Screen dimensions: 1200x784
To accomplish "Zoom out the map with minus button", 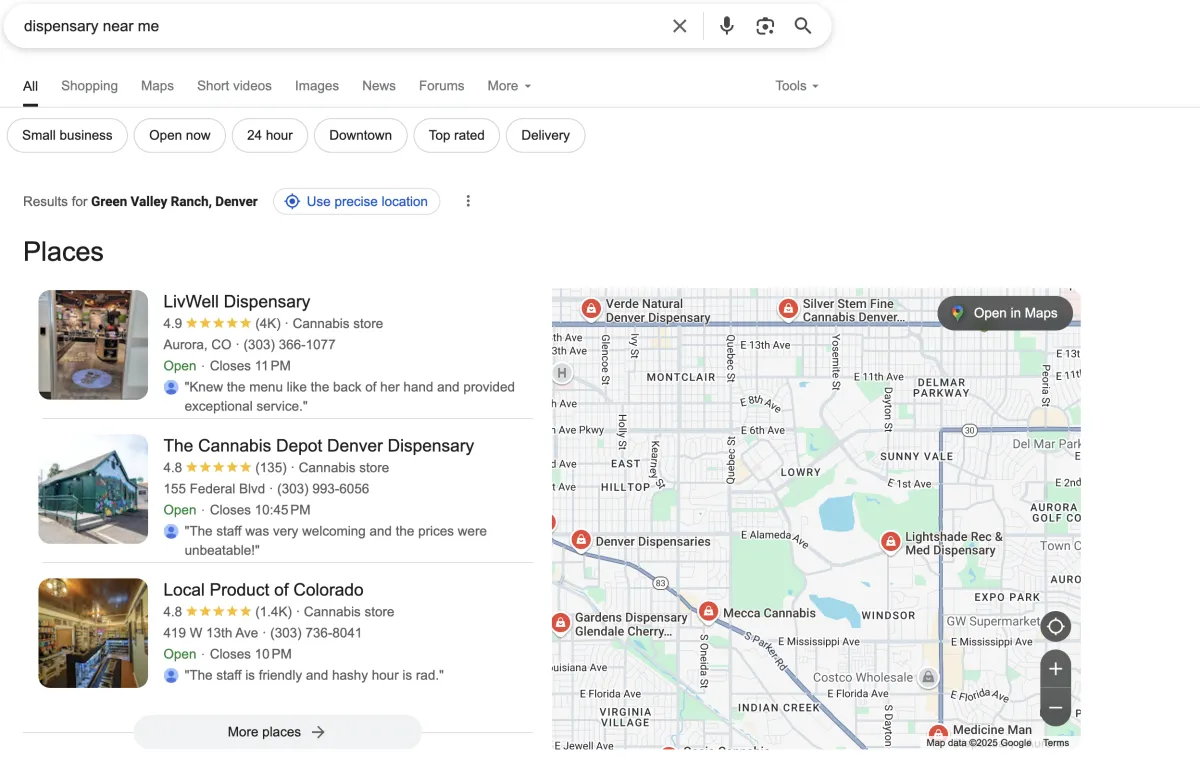I will click(x=1055, y=707).
